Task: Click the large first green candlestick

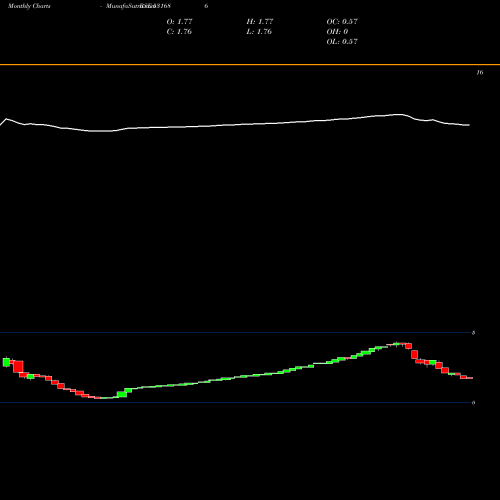Action: click(x=6, y=362)
